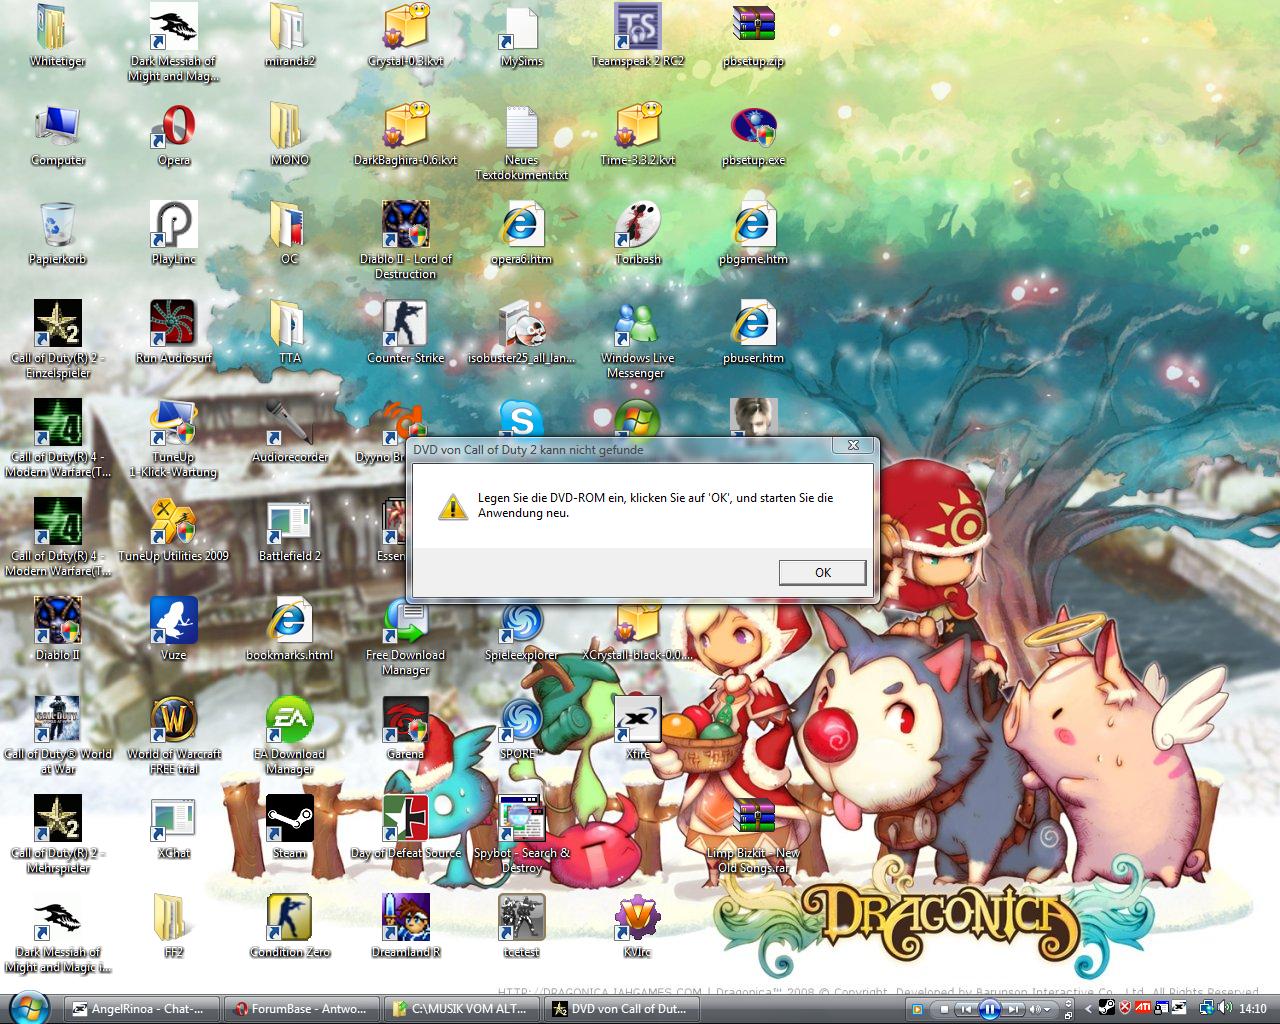1280x1024 pixels.
Task: Open the system volume tray icon
Action: 1226,1008
